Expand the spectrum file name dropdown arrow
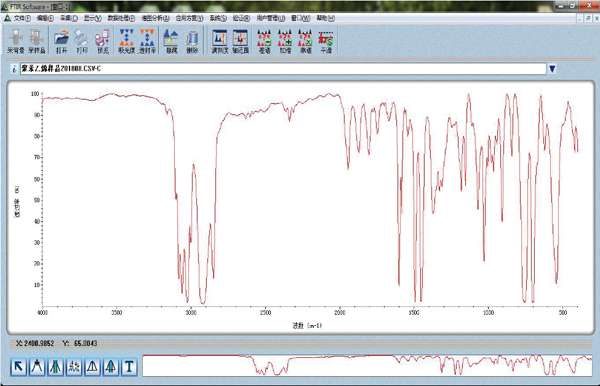 click(552, 69)
